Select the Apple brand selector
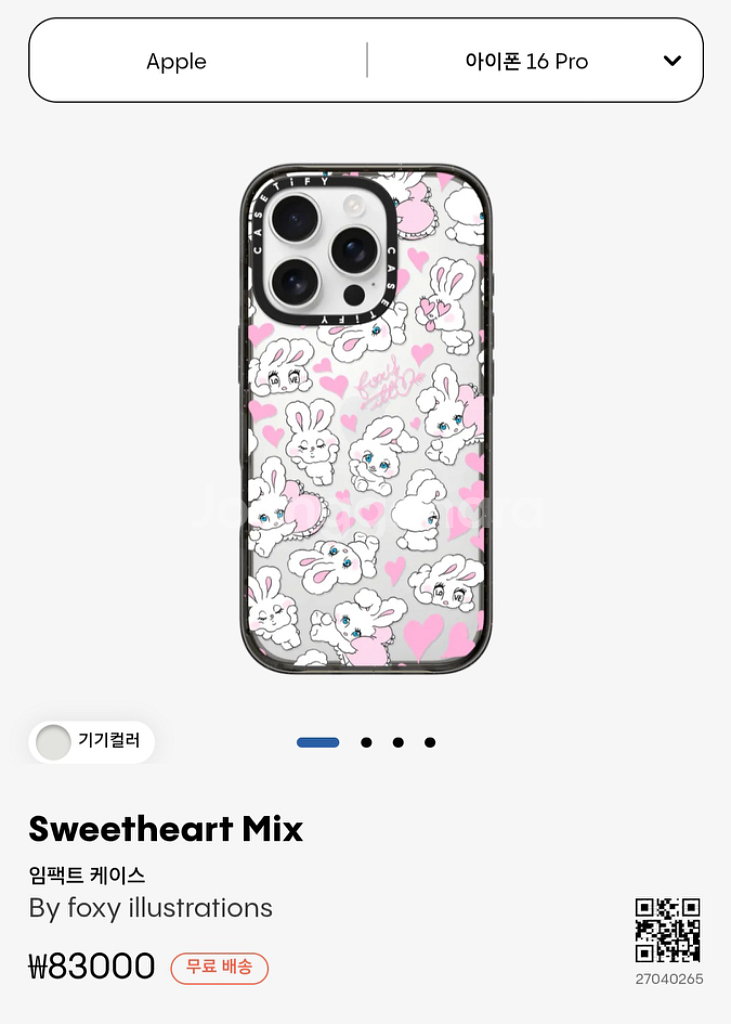Viewport: 731px width, 1024px height. click(176, 61)
